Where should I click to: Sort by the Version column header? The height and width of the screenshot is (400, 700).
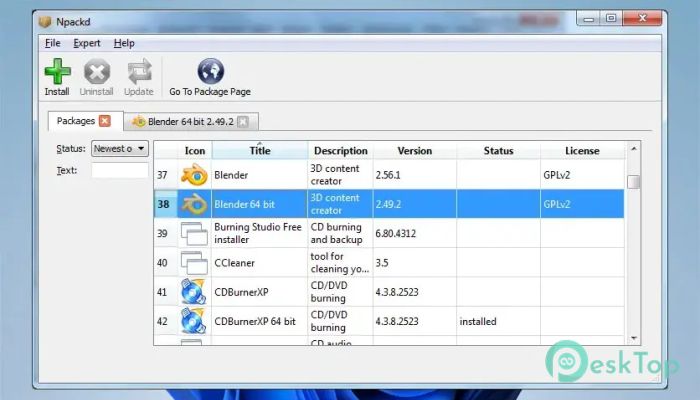[x=415, y=150]
